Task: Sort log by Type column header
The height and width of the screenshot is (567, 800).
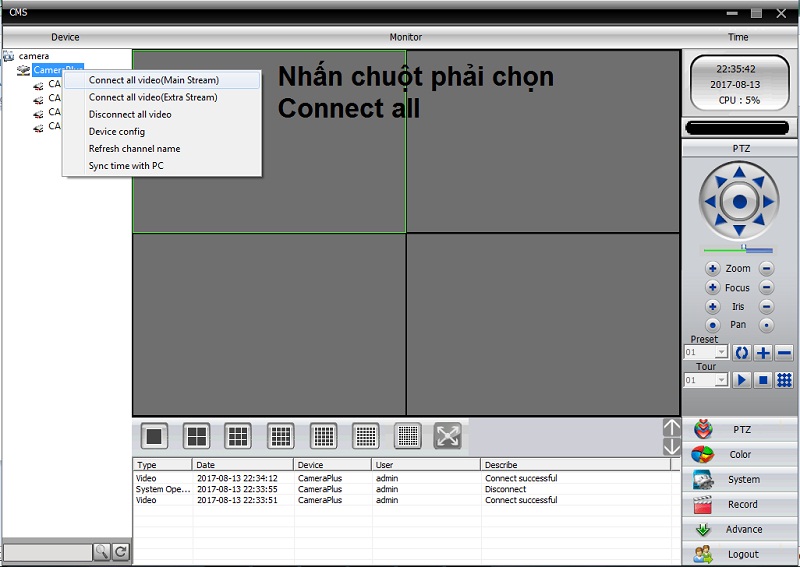Action: [163, 465]
